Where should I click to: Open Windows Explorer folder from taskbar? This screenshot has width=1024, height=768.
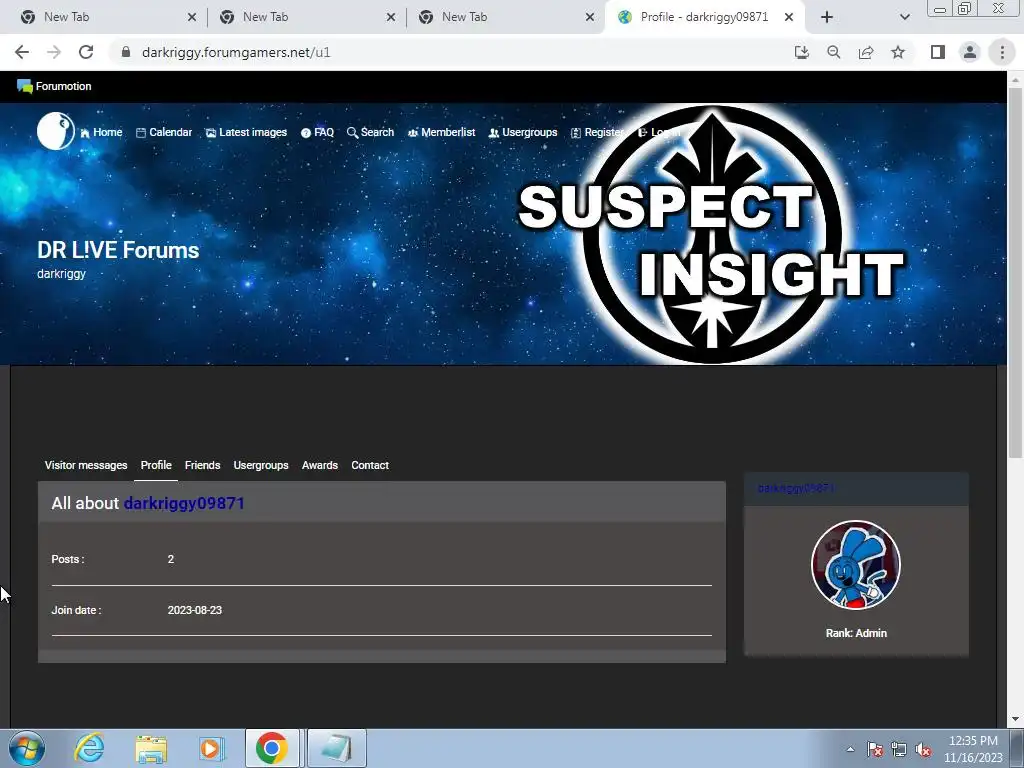pos(151,749)
